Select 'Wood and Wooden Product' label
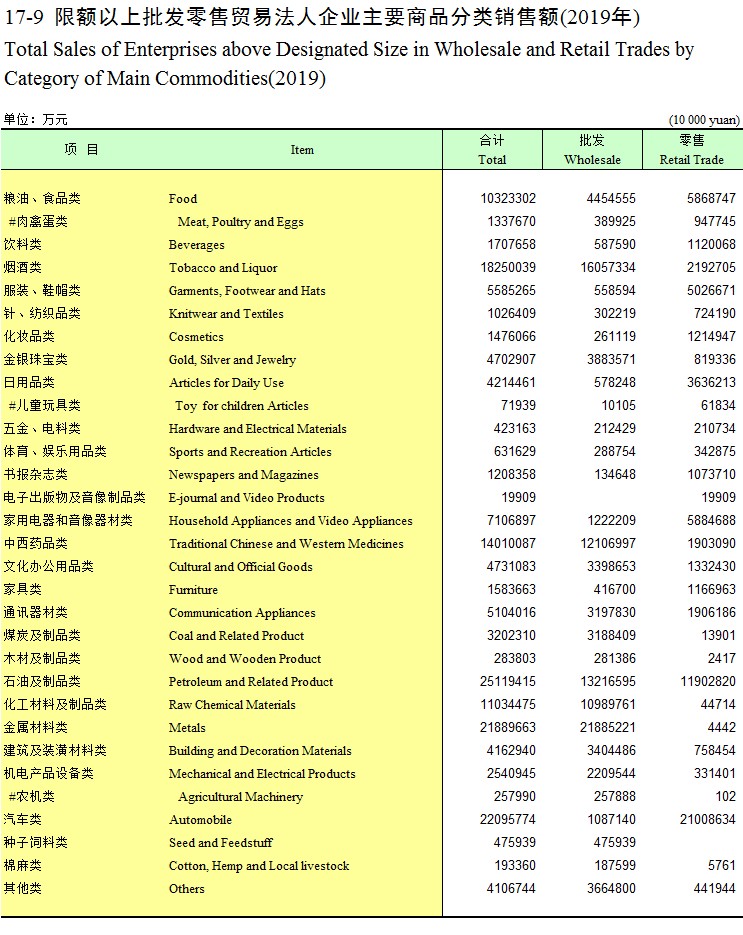The width and height of the screenshot is (743, 935). [244, 659]
